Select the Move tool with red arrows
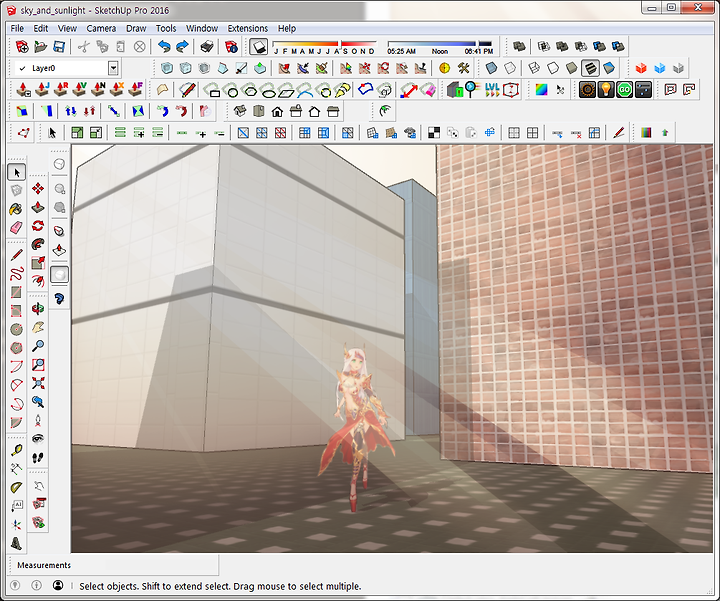This screenshot has width=720, height=601. (38, 189)
